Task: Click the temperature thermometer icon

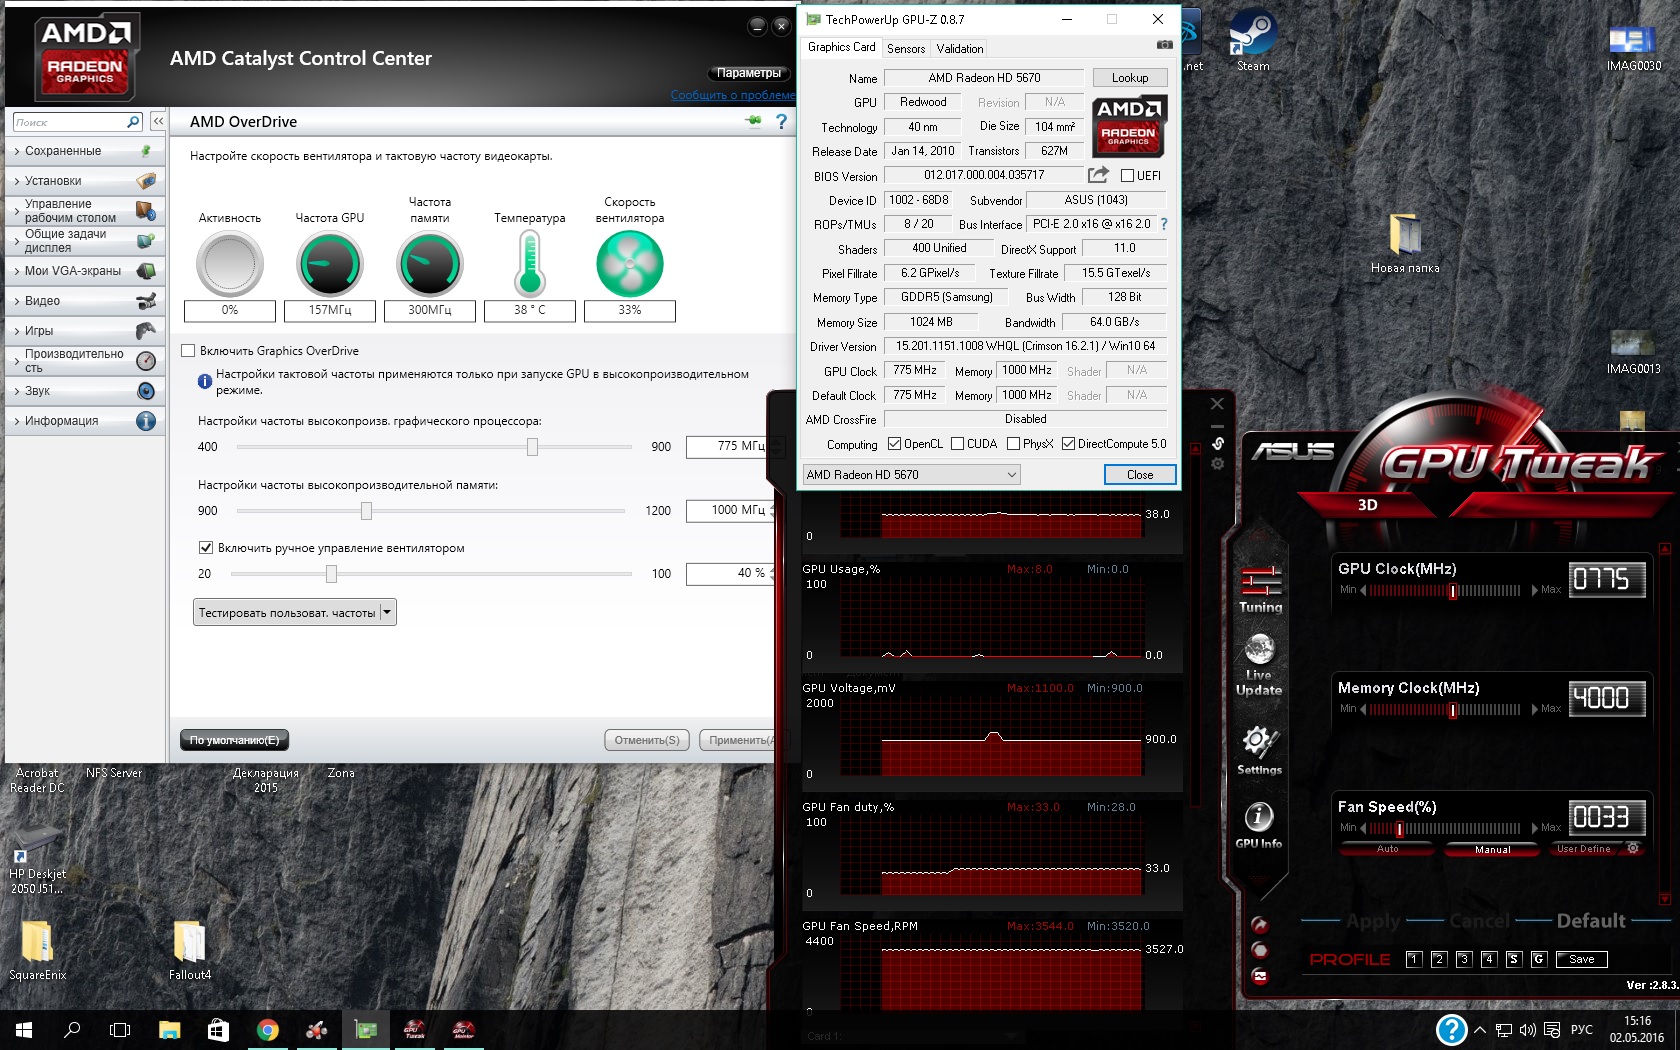Action: tap(530, 264)
